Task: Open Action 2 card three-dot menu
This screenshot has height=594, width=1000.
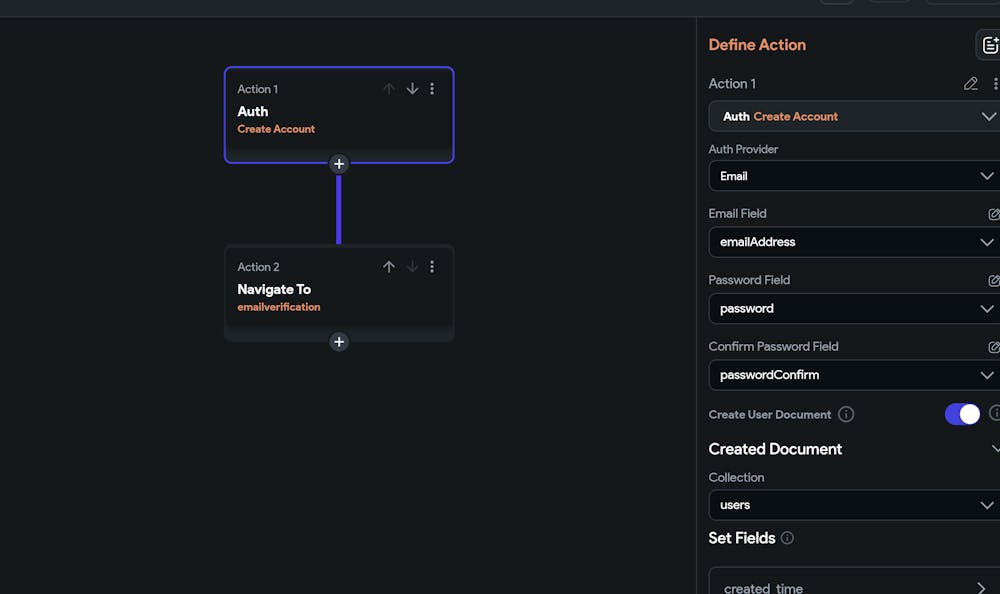Action: coord(432,267)
